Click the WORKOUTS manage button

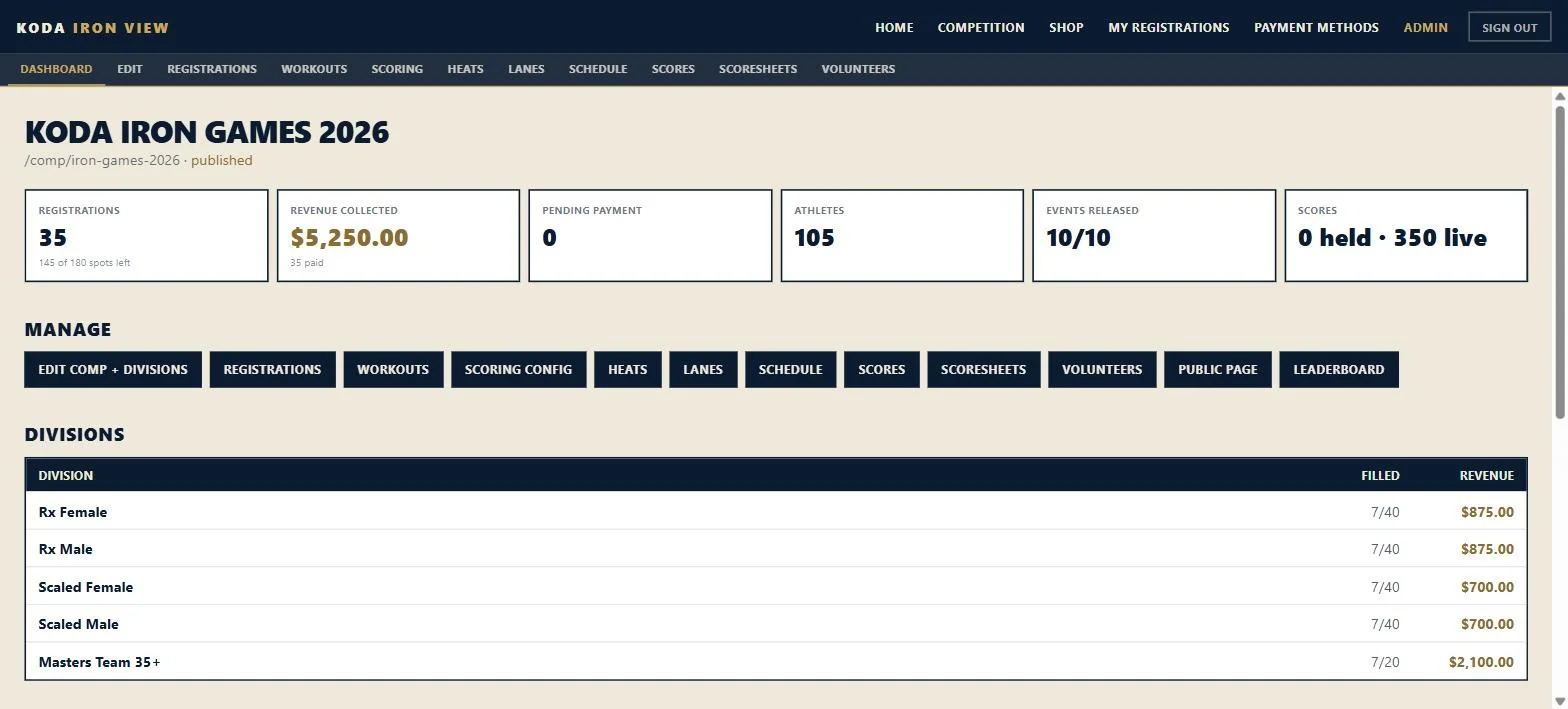point(393,369)
